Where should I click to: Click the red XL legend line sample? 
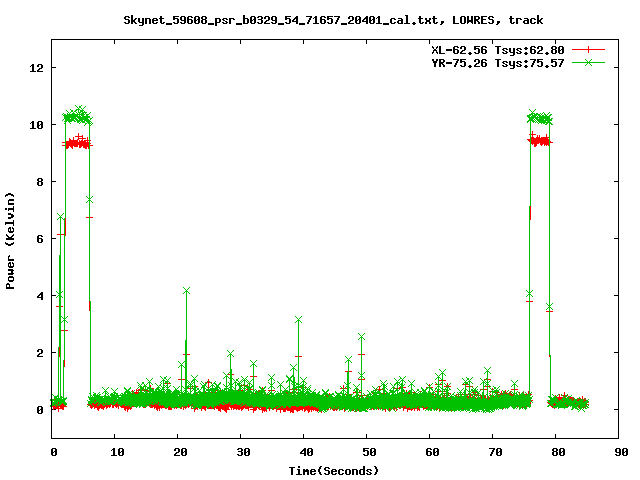588,50
